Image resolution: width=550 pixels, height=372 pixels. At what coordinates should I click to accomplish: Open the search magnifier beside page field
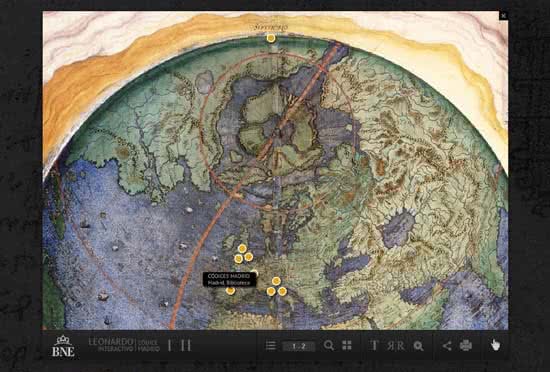(329, 345)
